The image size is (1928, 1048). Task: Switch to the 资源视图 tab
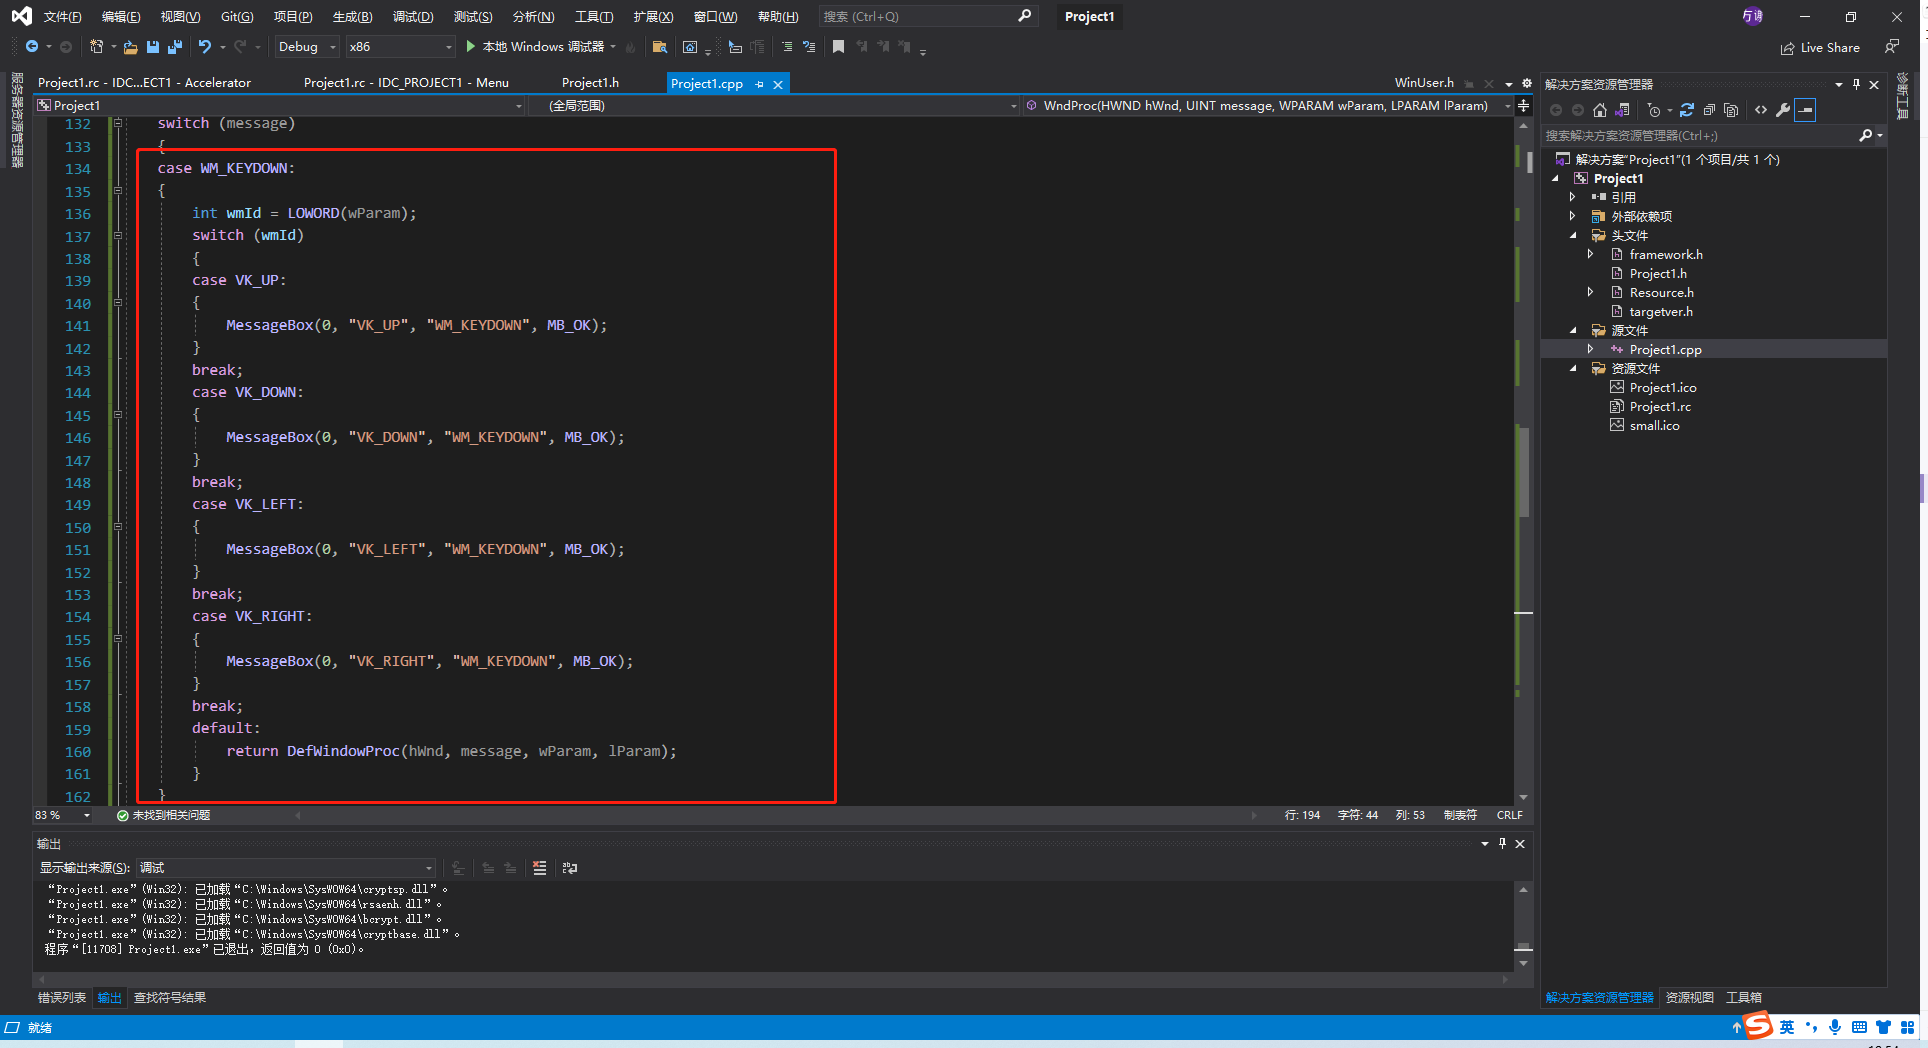(x=1690, y=998)
